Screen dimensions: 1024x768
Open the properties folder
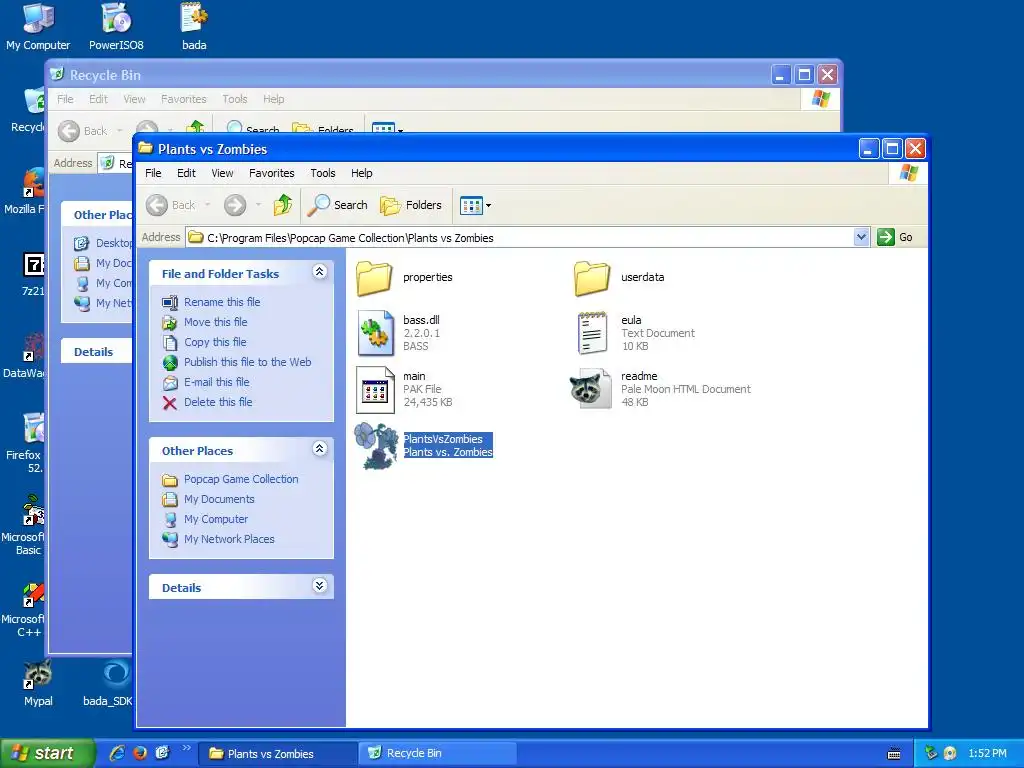pos(374,278)
